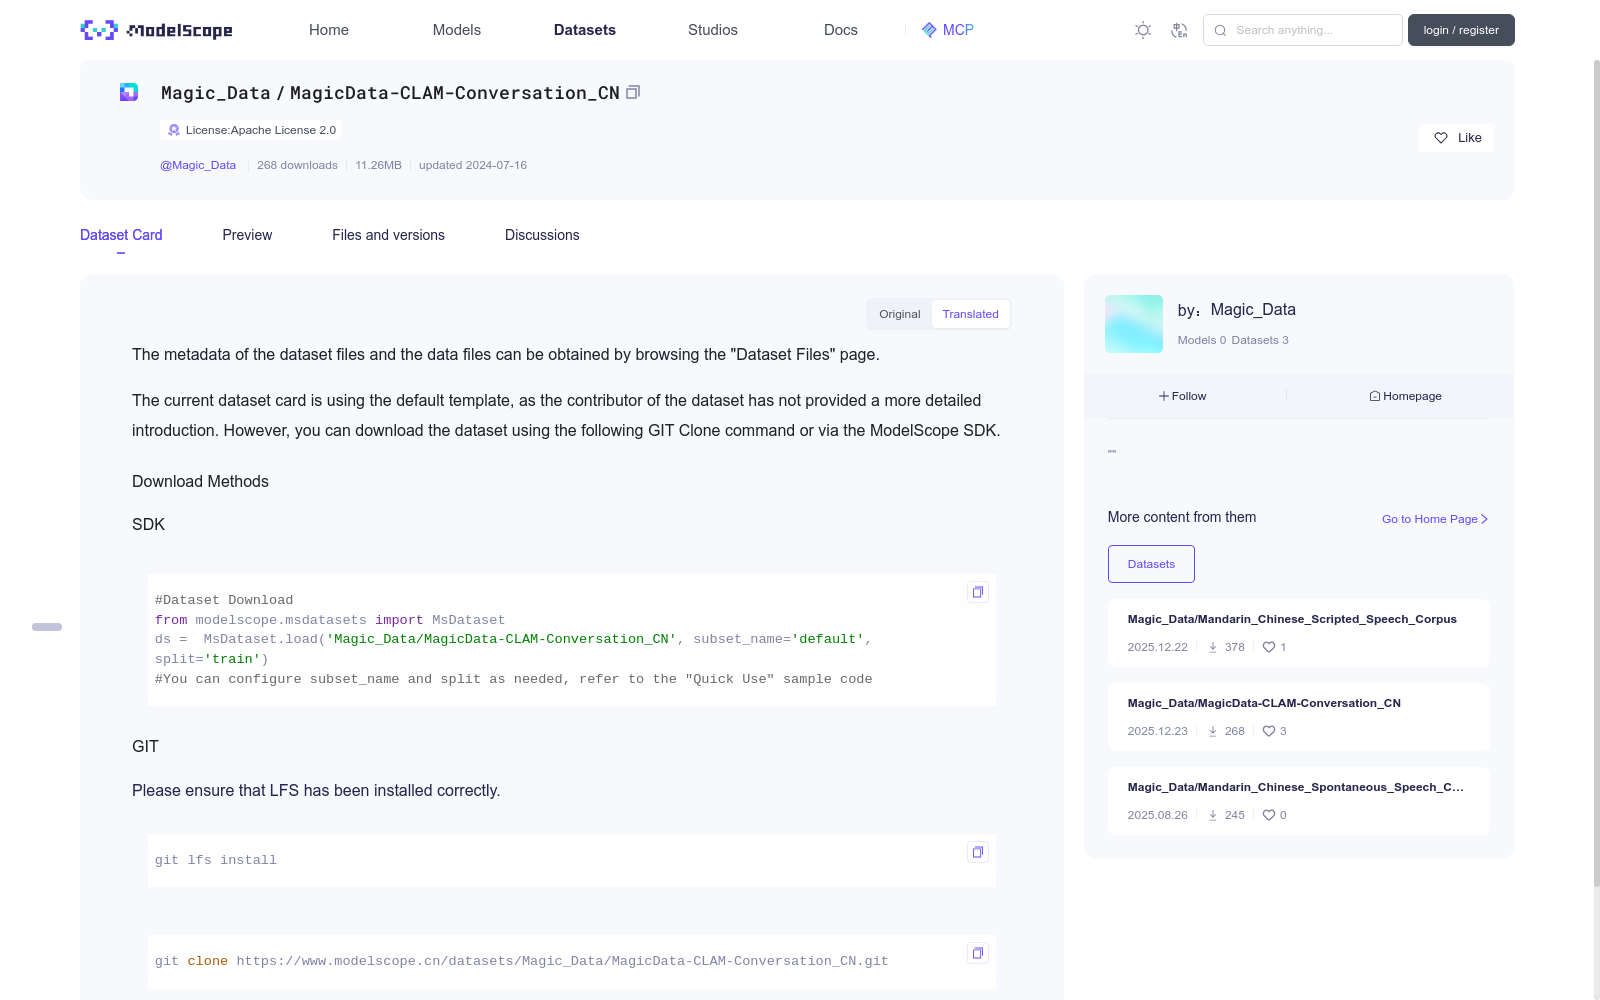
Task: Click the "2025.08.26" date on Spontaneous Speech card
Action: (1157, 815)
